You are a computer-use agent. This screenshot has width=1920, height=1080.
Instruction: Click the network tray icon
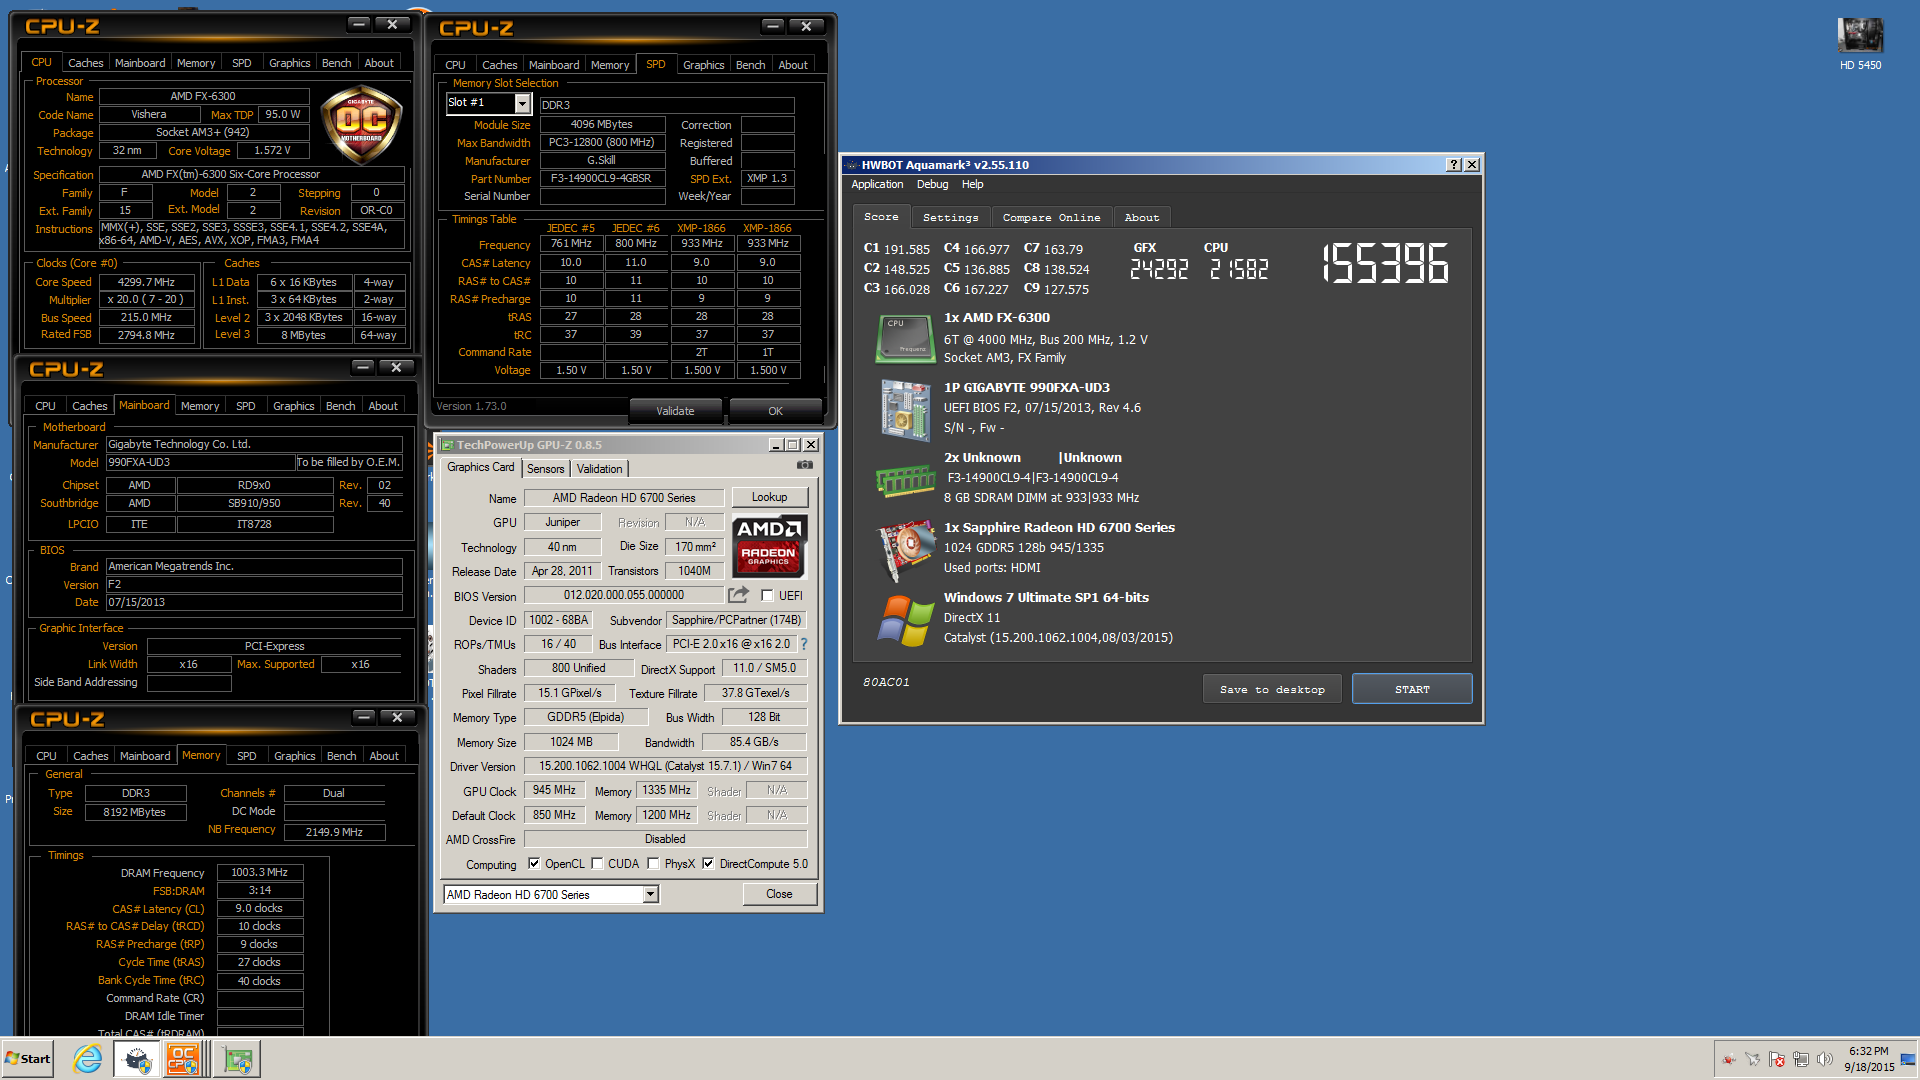(x=1801, y=1059)
